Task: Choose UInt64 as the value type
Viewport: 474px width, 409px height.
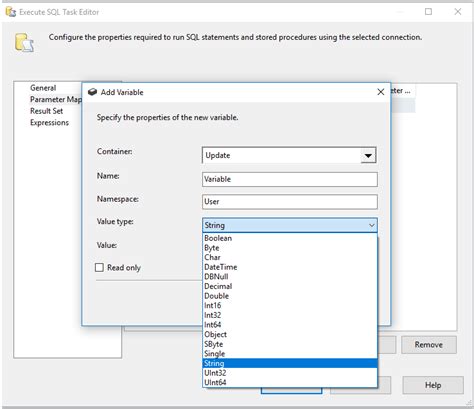Action: pyautogui.click(x=290, y=382)
